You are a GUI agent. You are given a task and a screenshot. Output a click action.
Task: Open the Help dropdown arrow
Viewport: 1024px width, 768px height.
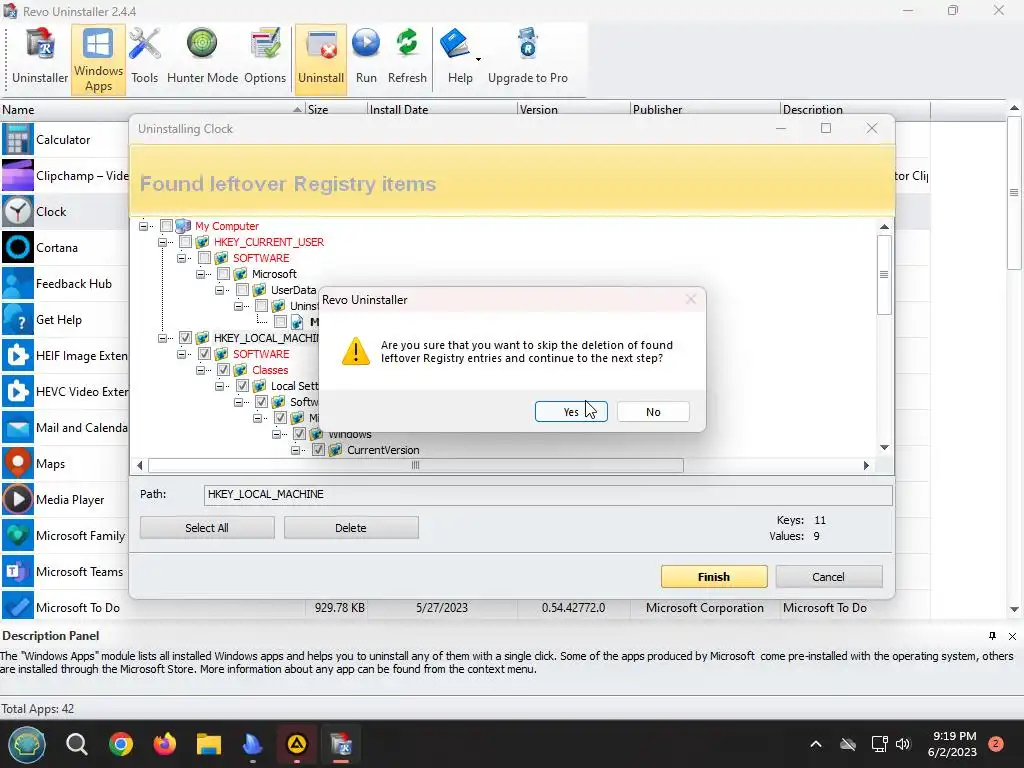pos(478,59)
